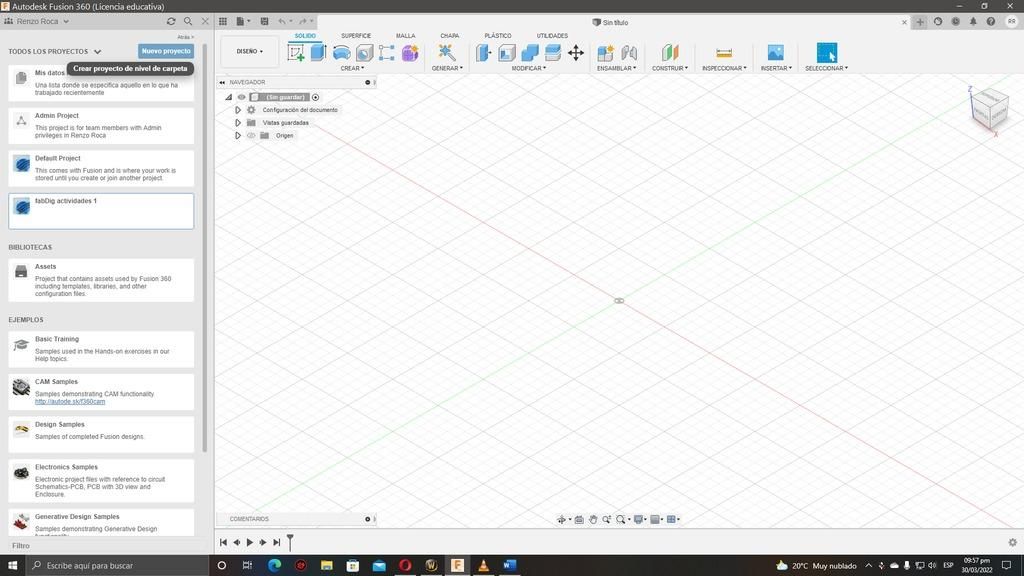Open the DISEÑO workspace dropdown
The width and height of the screenshot is (1024, 576).
tap(249, 52)
